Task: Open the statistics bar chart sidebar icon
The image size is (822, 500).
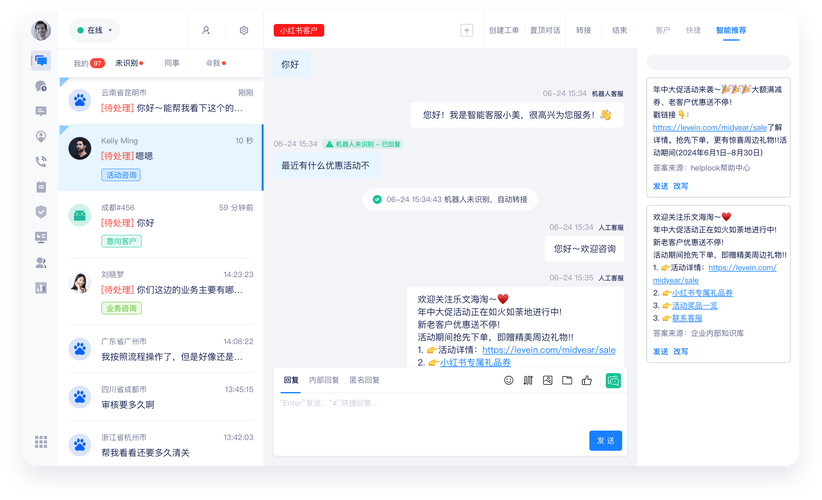Action: click(41, 288)
